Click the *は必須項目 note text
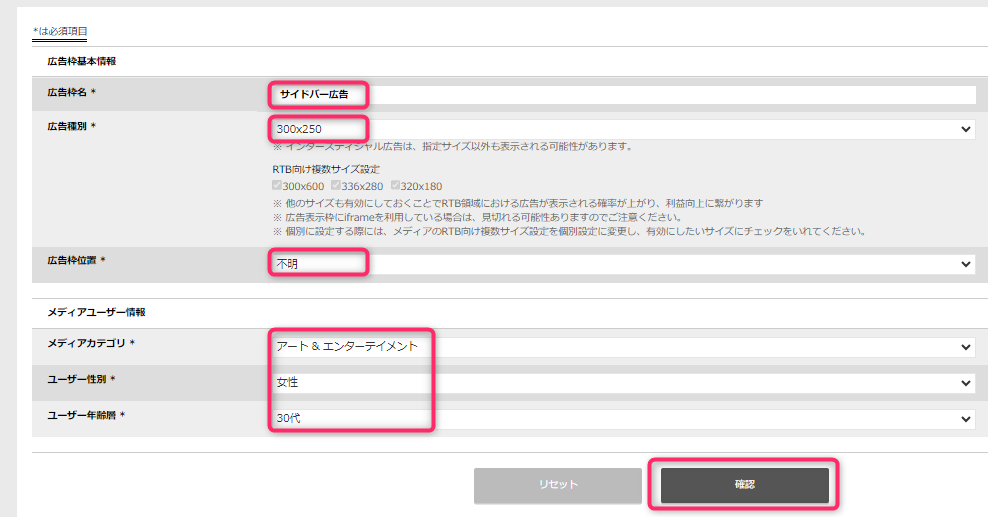Screen dimensions: 988x517 pos(60,32)
